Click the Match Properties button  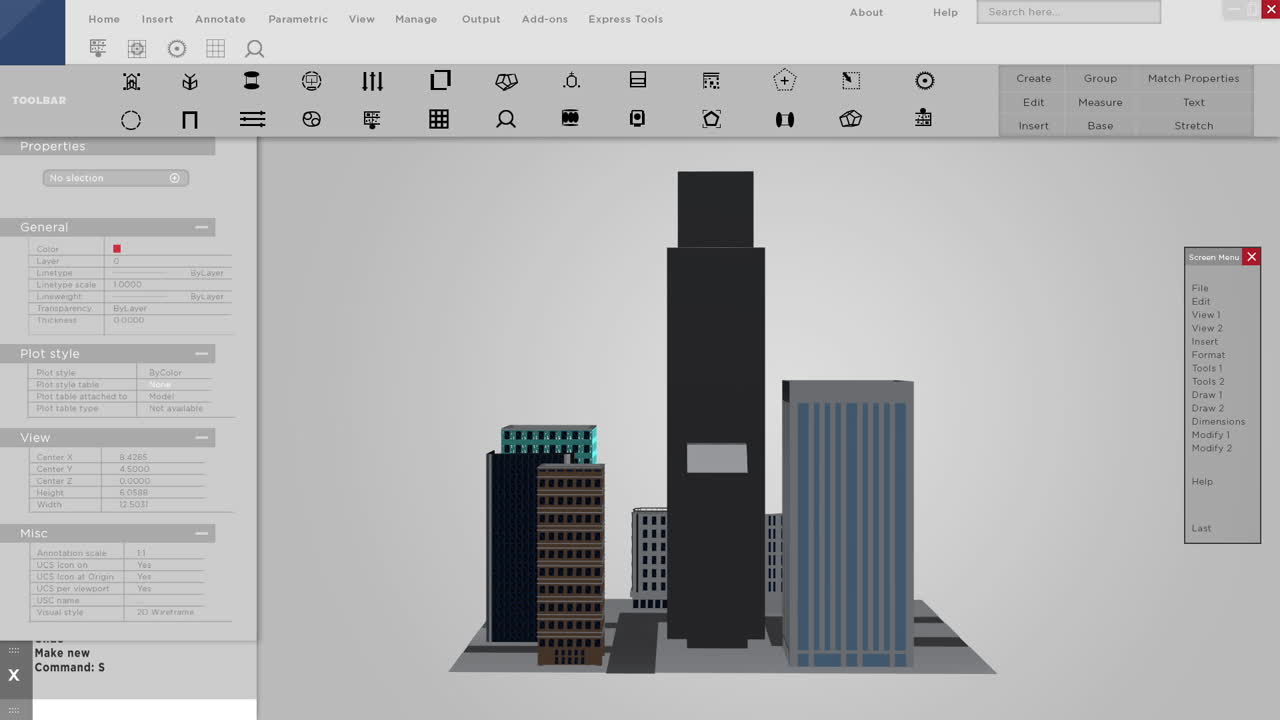1193,78
